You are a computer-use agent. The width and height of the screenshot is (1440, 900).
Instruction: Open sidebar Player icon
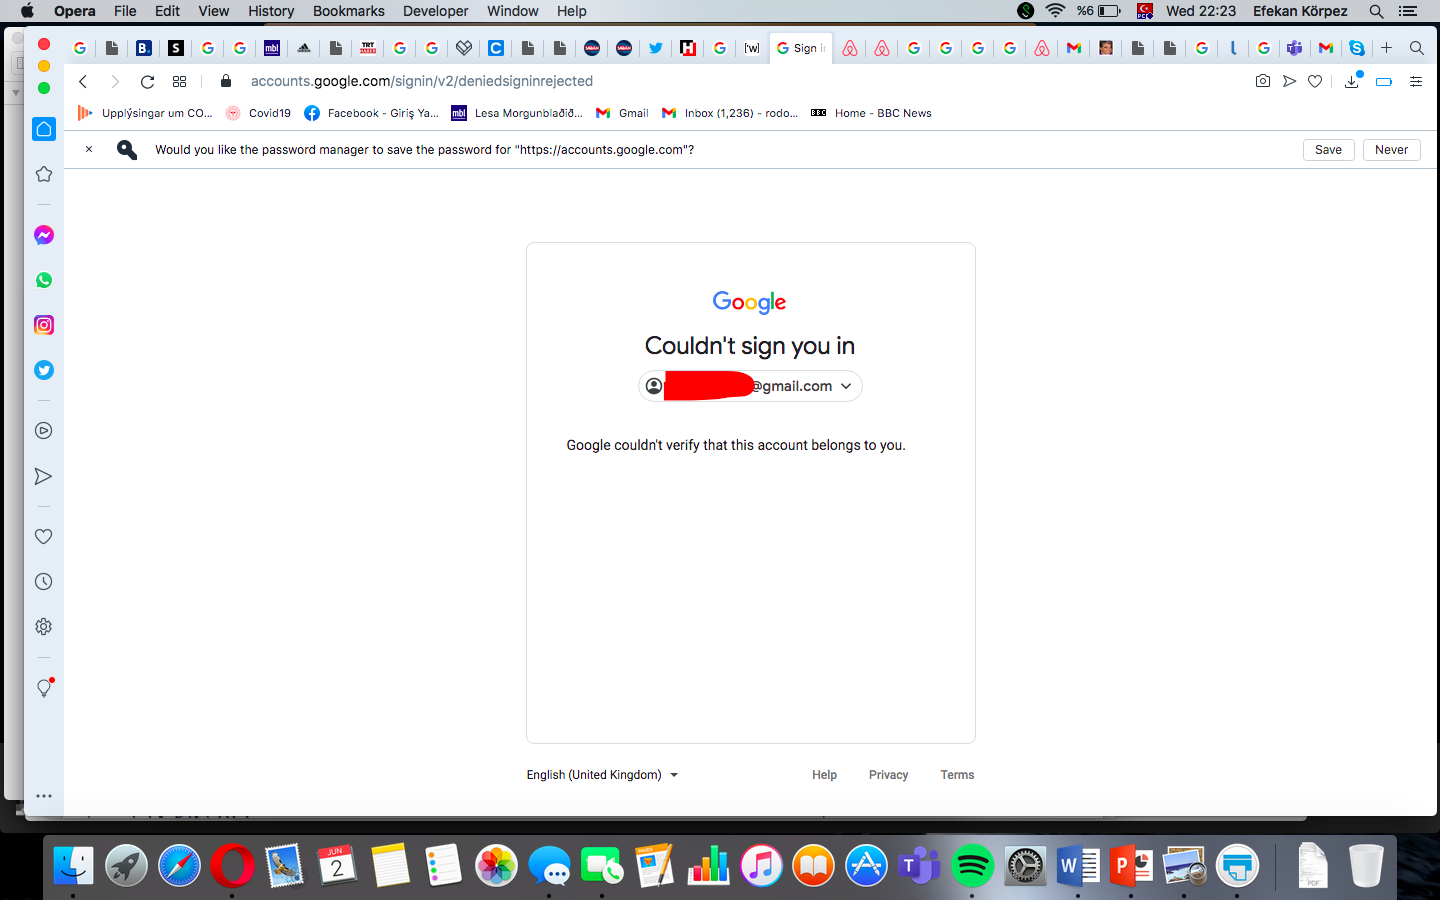[44, 431]
